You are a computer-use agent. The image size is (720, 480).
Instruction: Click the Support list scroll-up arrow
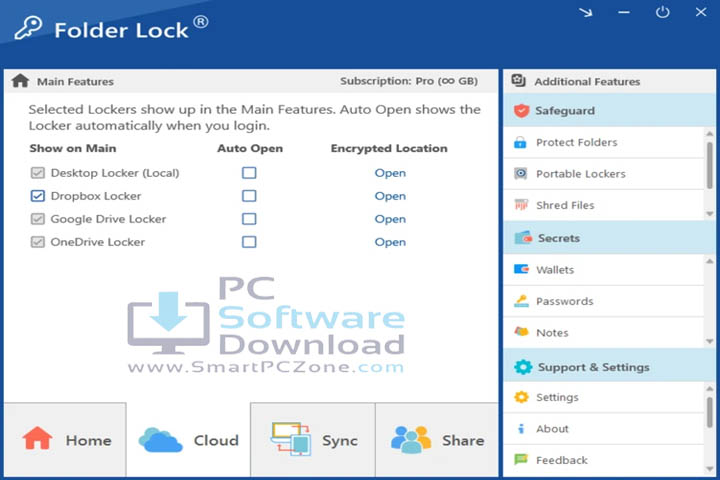[x=709, y=388]
